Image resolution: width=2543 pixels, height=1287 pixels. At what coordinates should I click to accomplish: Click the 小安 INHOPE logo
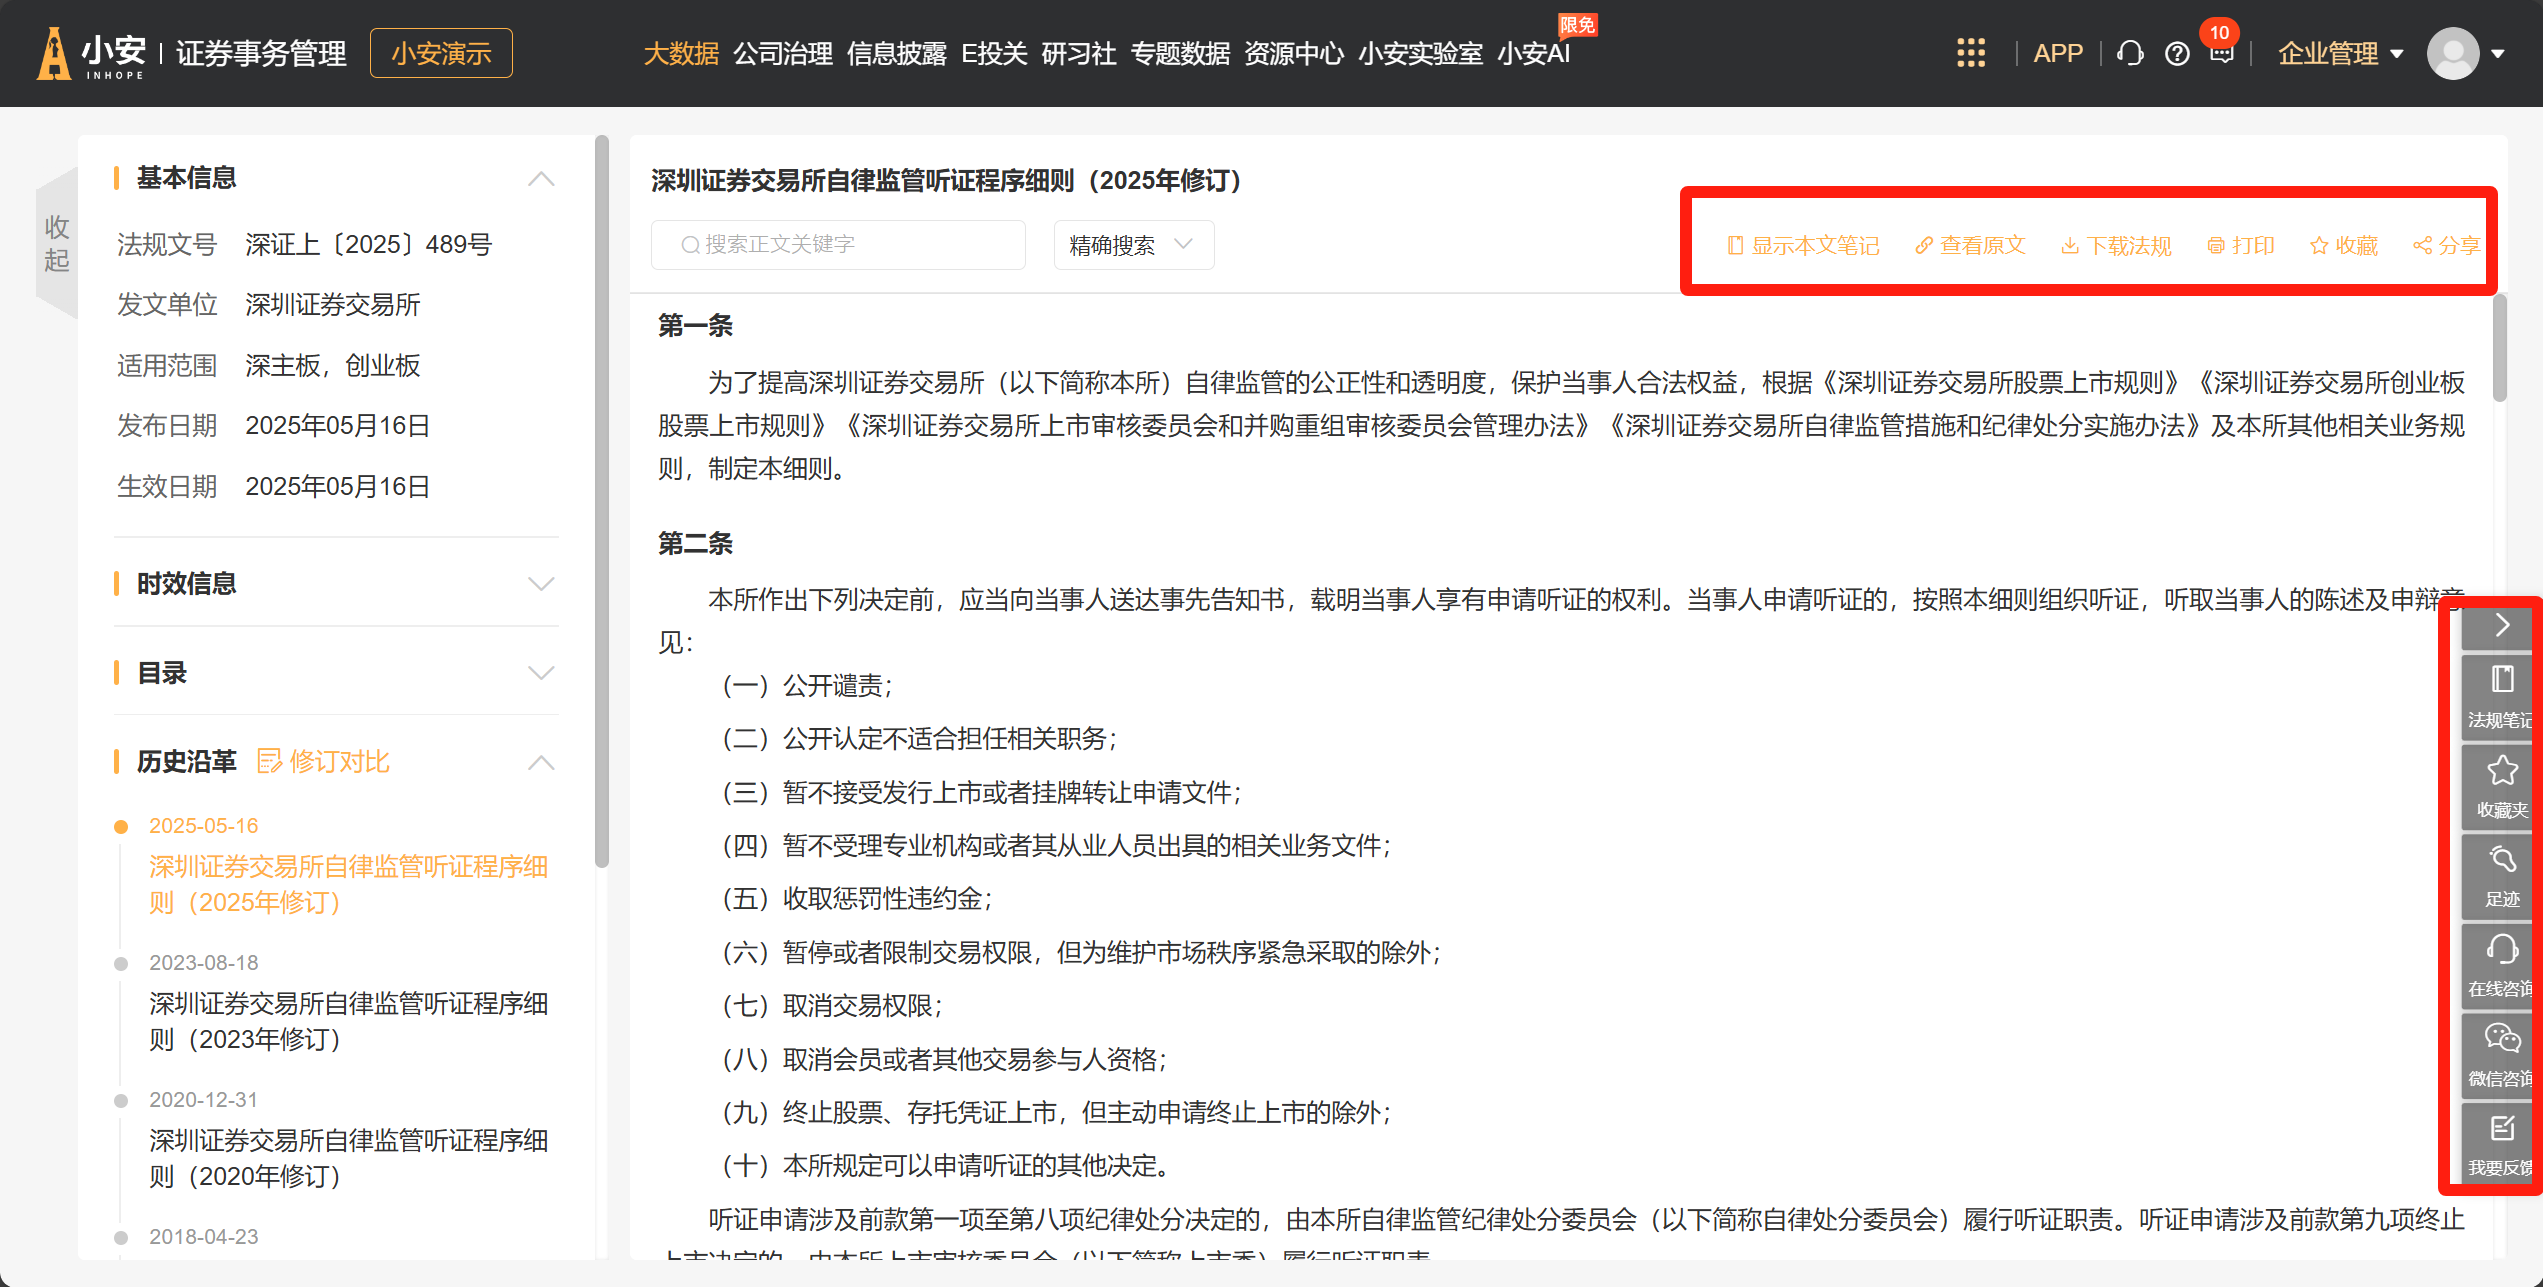[x=93, y=53]
